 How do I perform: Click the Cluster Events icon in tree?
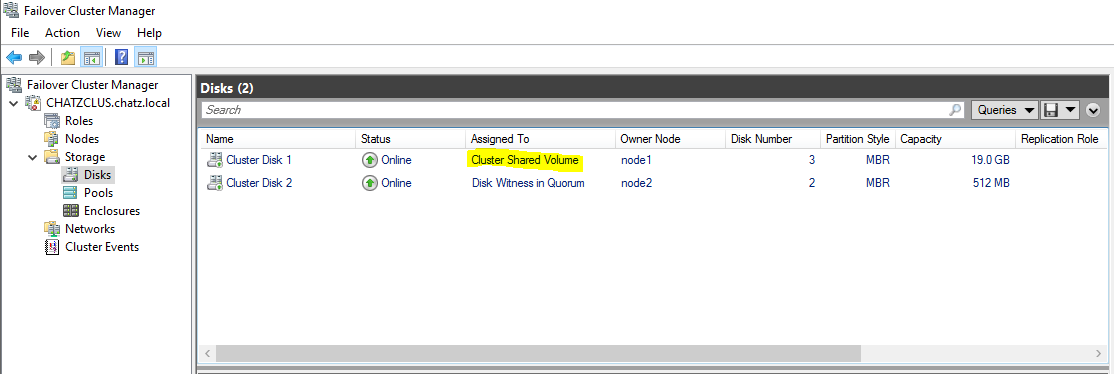coord(52,247)
